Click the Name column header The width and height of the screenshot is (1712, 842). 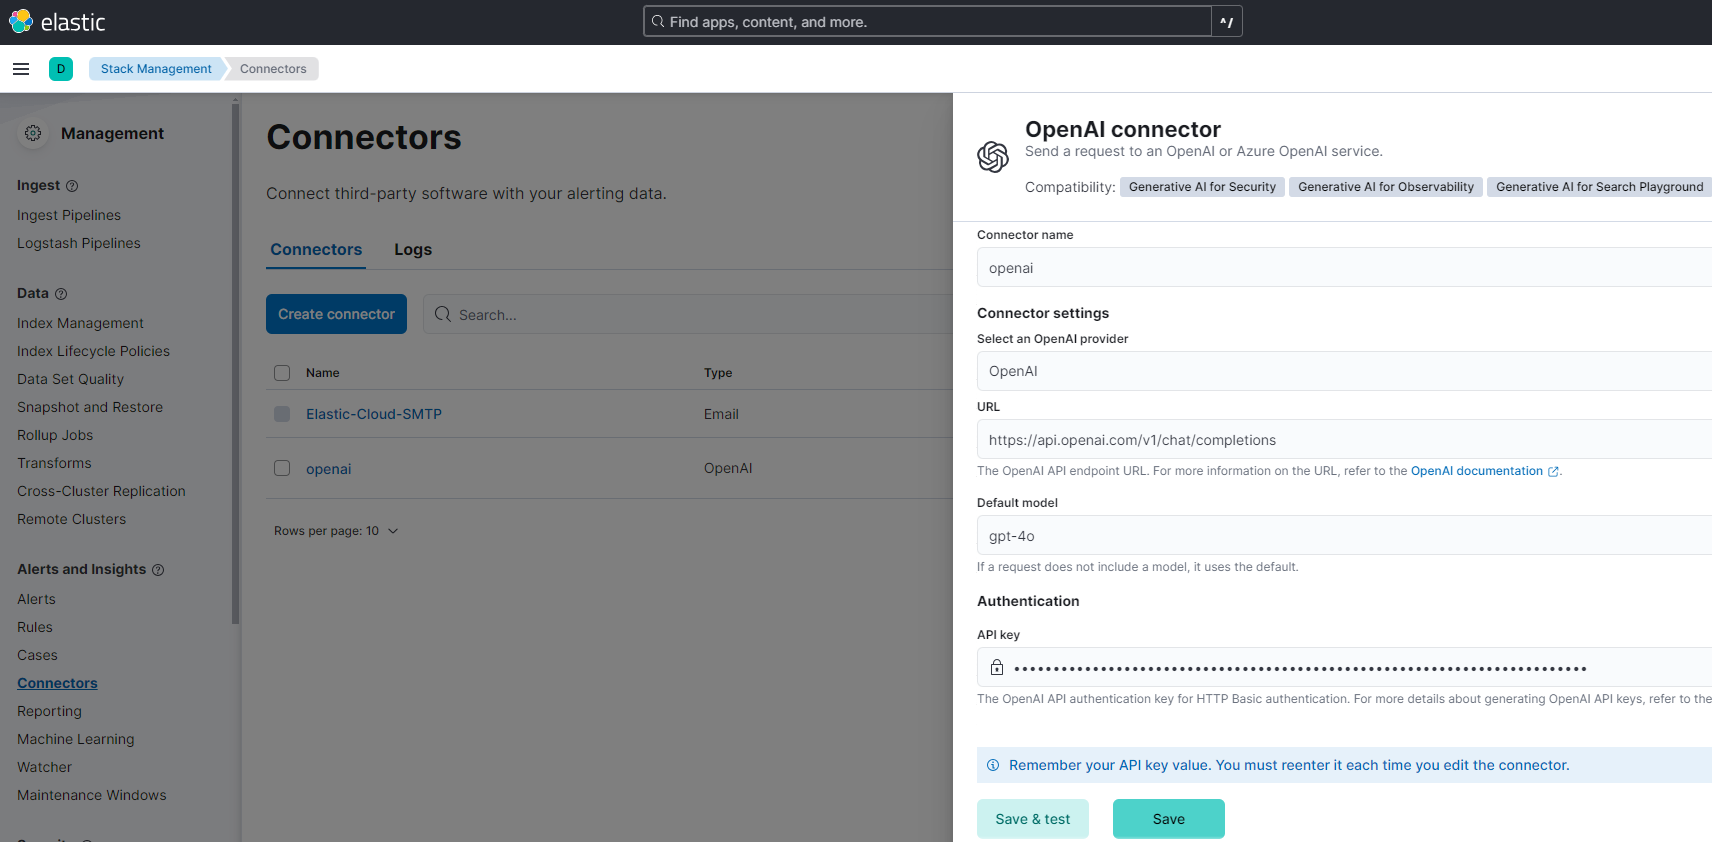(x=323, y=373)
